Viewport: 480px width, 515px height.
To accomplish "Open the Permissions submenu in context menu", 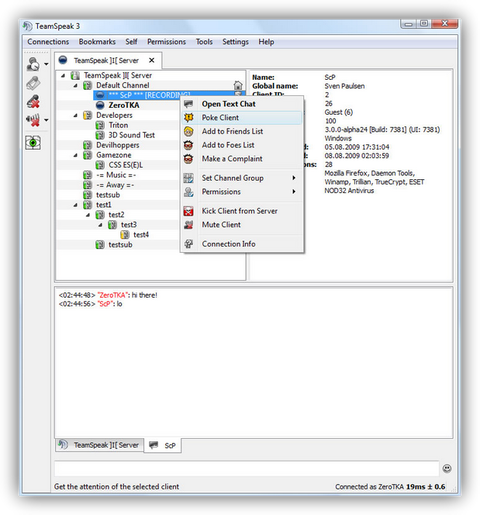I will [243, 192].
